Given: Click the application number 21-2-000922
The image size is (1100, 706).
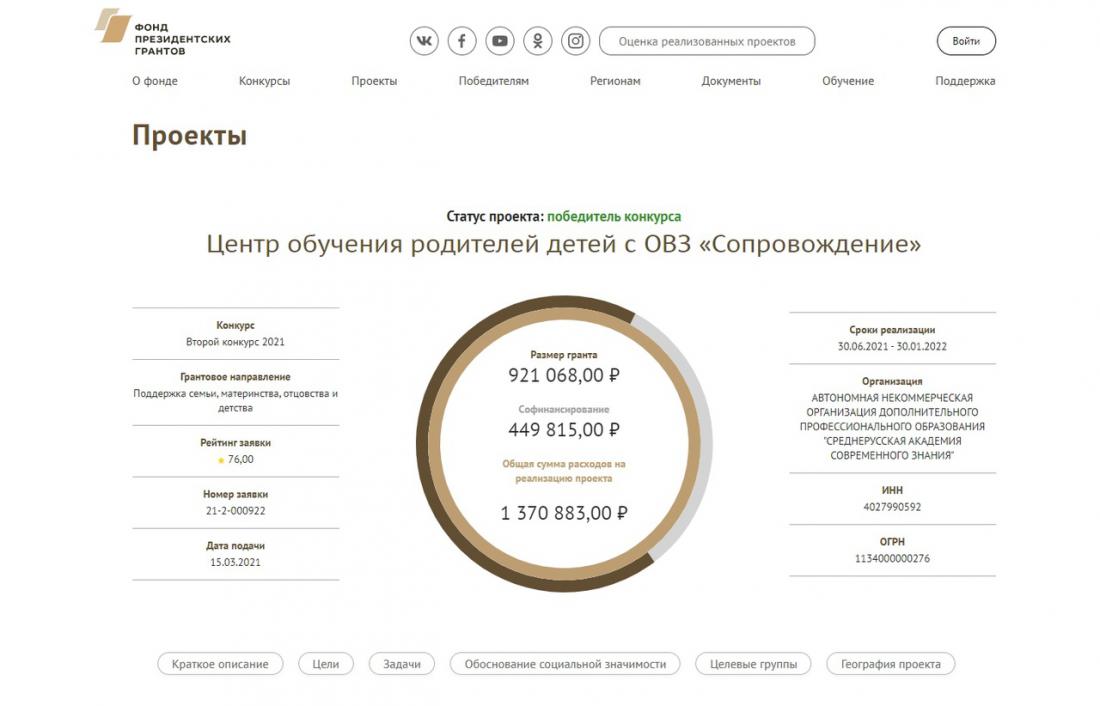Looking at the screenshot, I should pyautogui.click(x=235, y=511).
